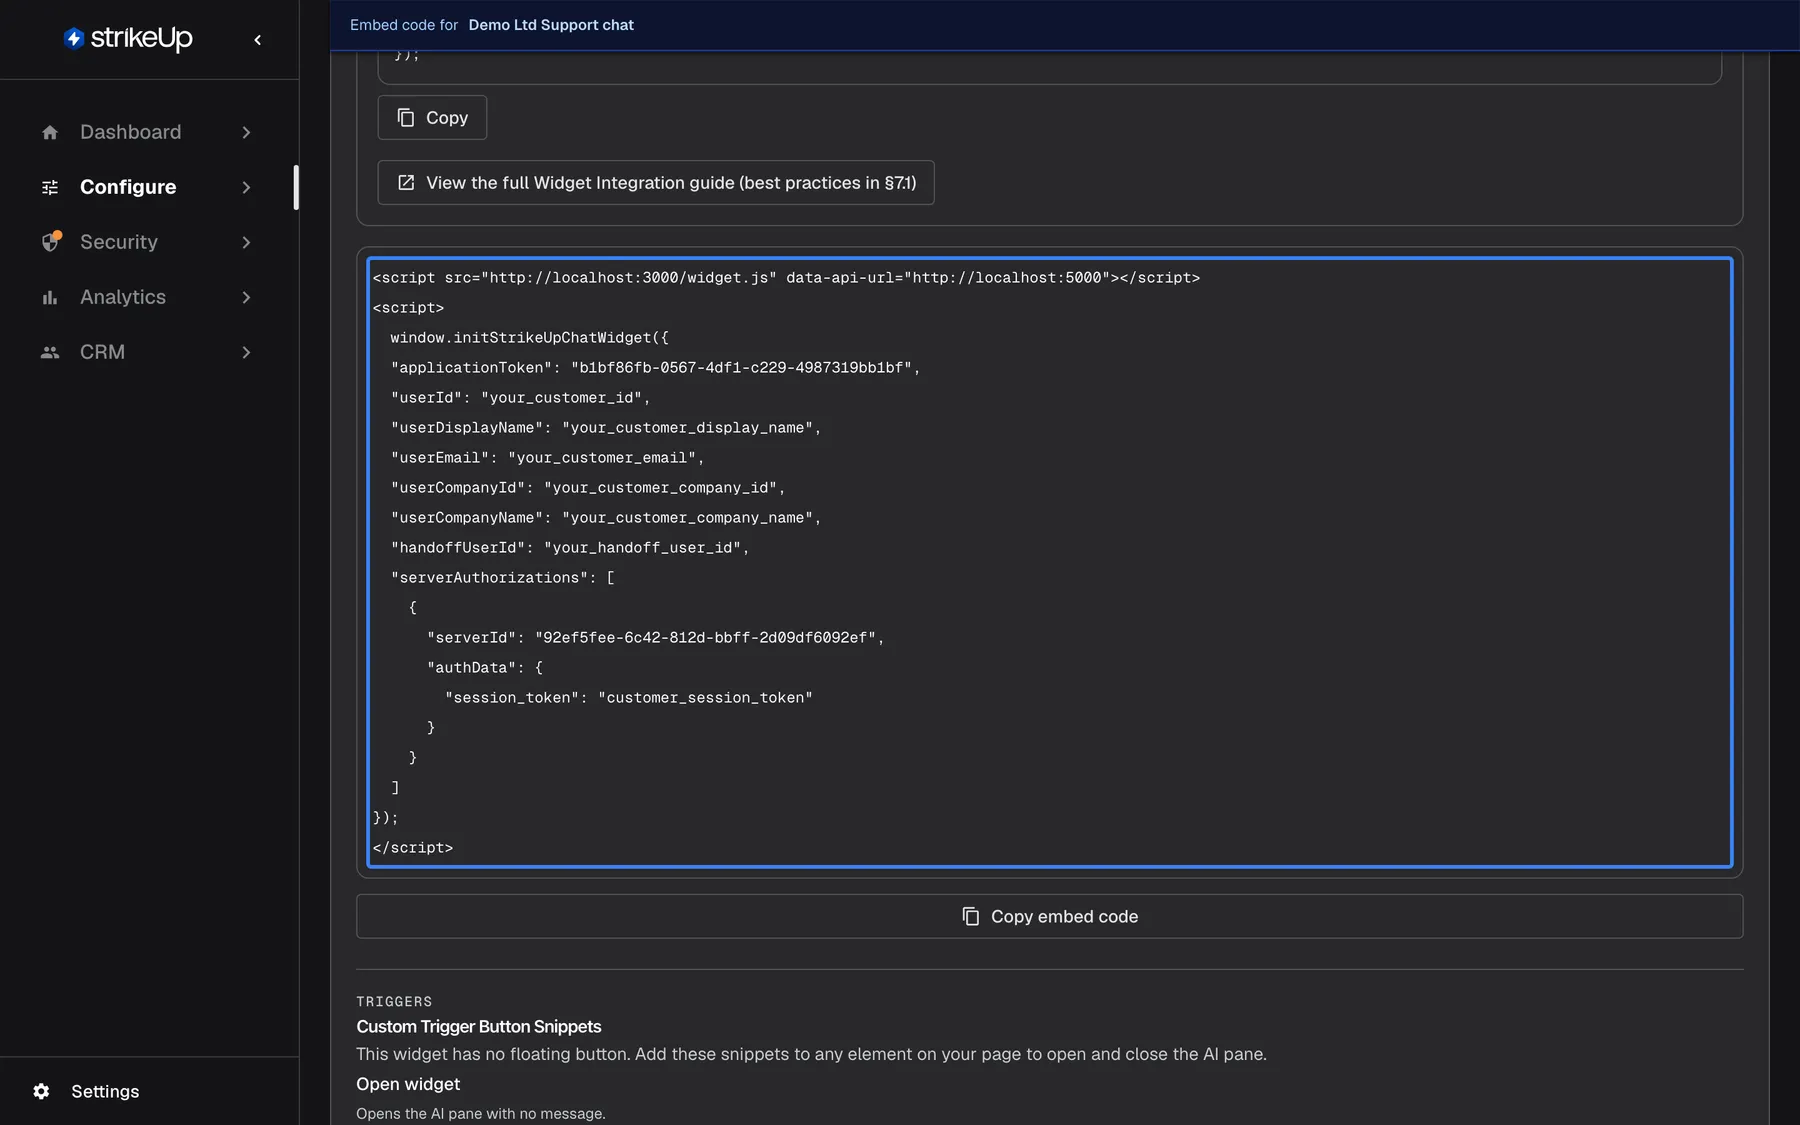Click the Copy button
This screenshot has height=1125, width=1800.
tap(432, 118)
